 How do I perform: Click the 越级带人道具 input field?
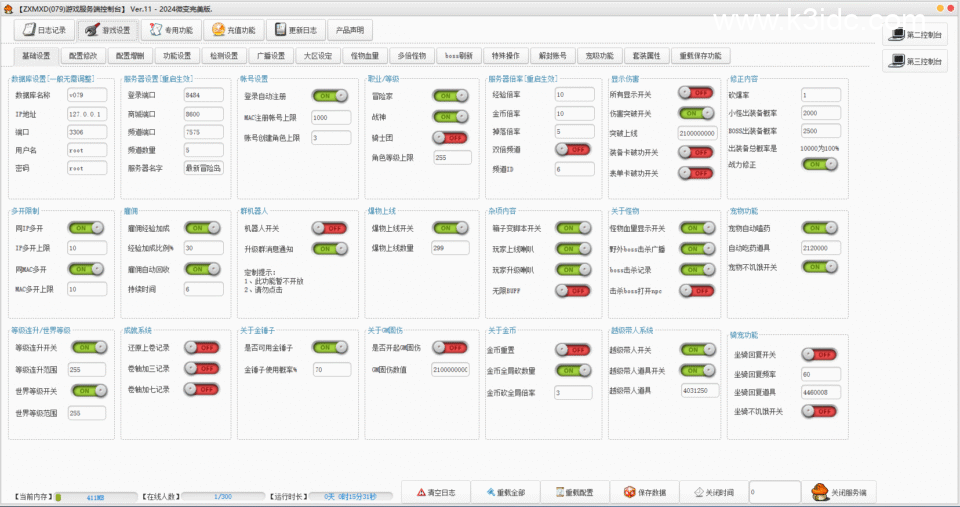(699, 390)
